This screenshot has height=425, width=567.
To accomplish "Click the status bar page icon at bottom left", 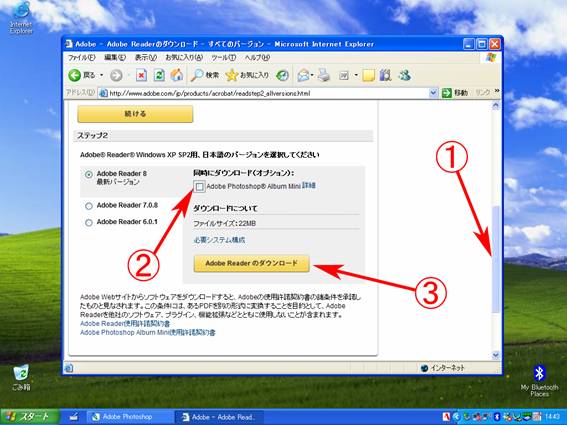I will [x=68, y=368].
